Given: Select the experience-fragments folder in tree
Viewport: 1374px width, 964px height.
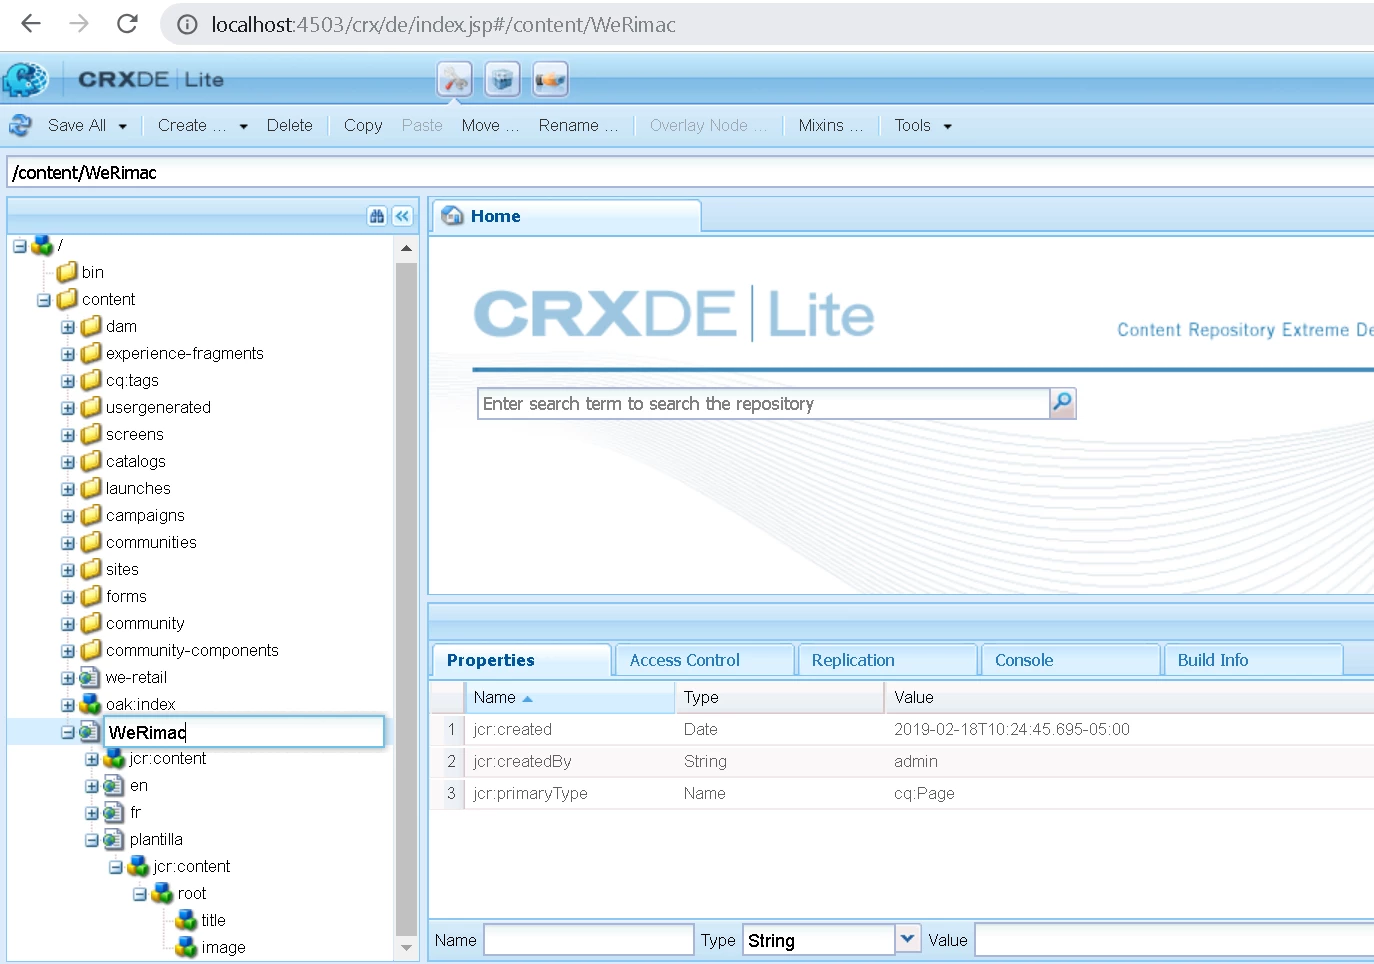Looking at the screenshot, I should (184, 353).
